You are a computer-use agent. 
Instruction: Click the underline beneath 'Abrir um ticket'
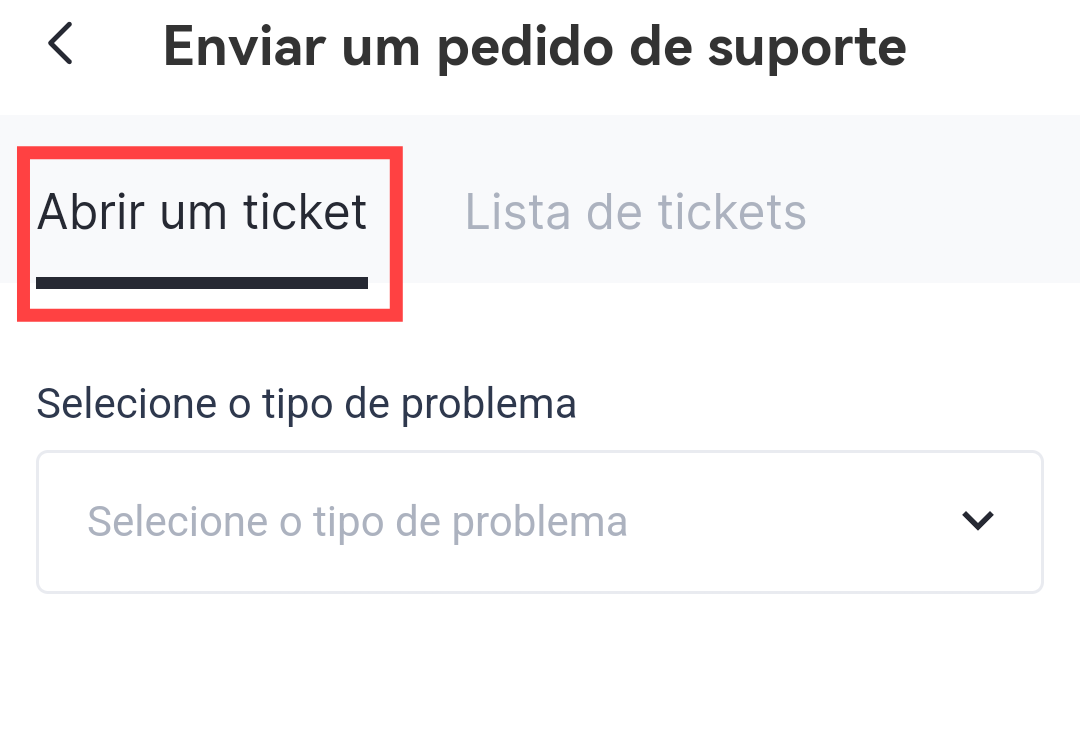coord(202,284)
